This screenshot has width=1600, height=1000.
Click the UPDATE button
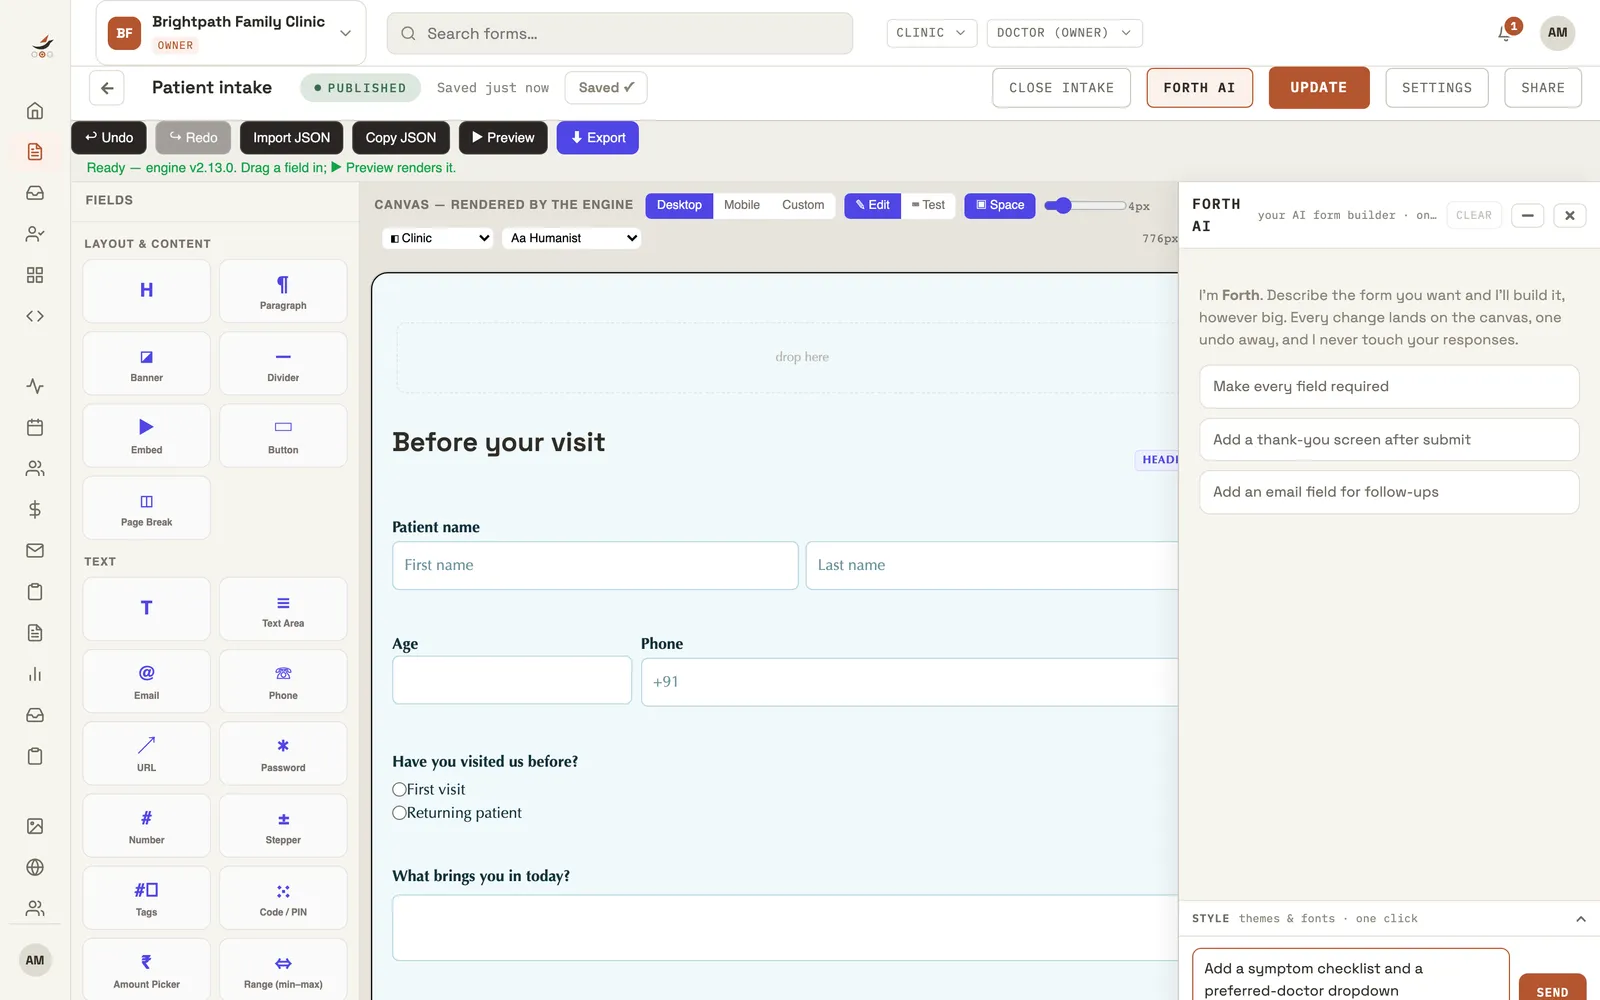(1318, 88)
